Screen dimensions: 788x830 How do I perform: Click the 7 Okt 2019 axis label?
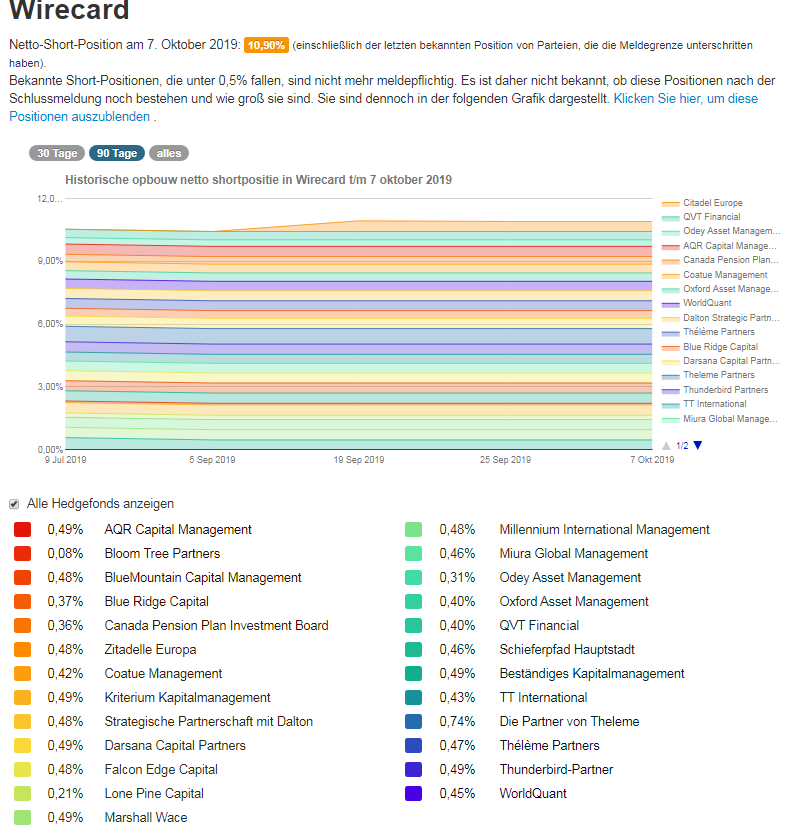tap(652, 459)
